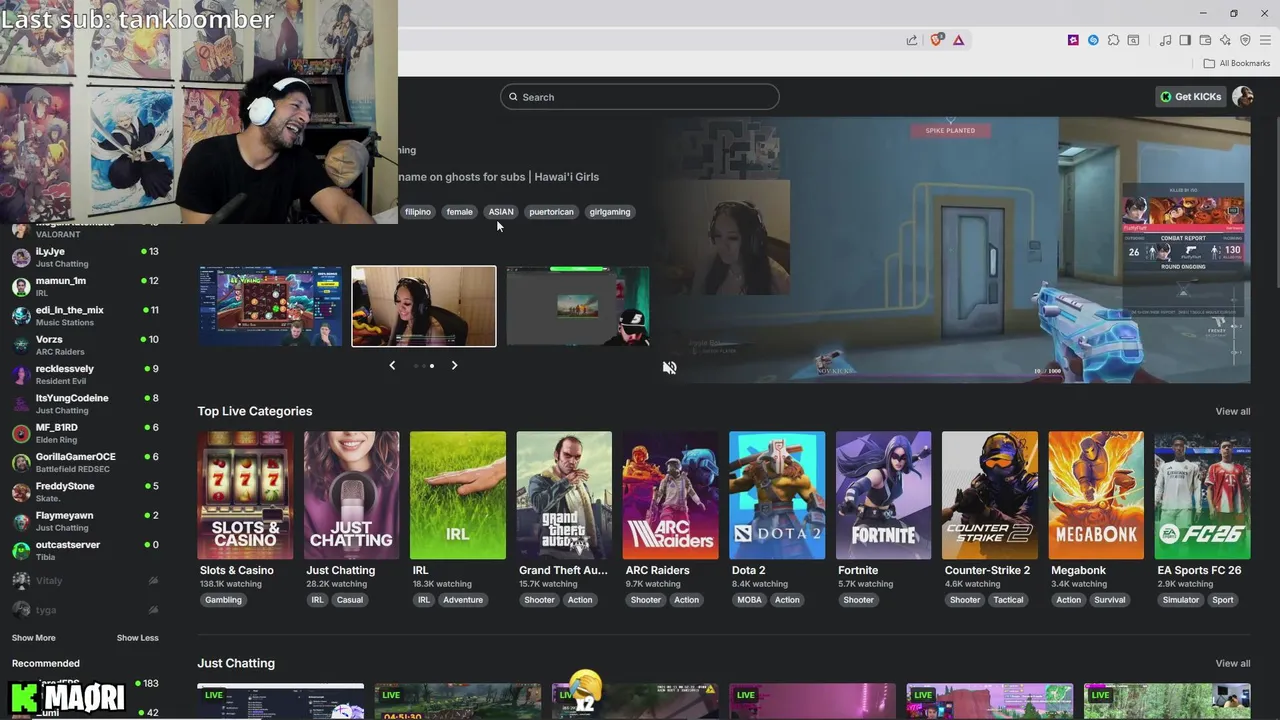Click the tab search toolbar icon

point(1134,40)
